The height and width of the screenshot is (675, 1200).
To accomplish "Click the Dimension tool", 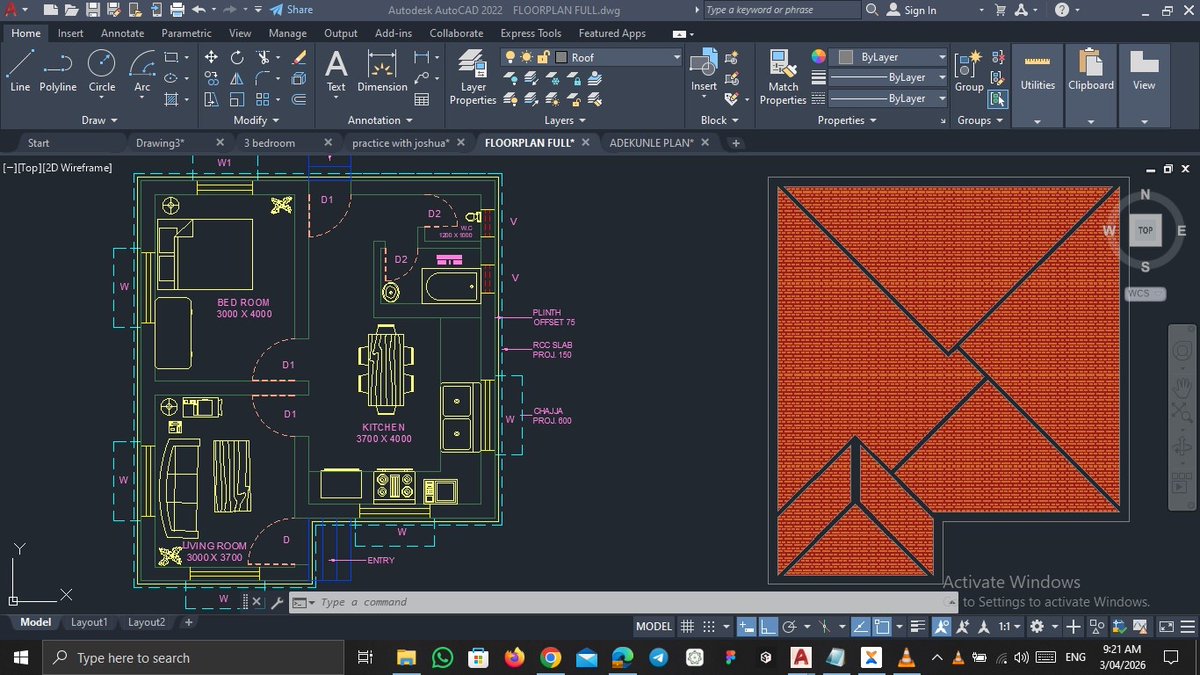I will pos(382,71).
